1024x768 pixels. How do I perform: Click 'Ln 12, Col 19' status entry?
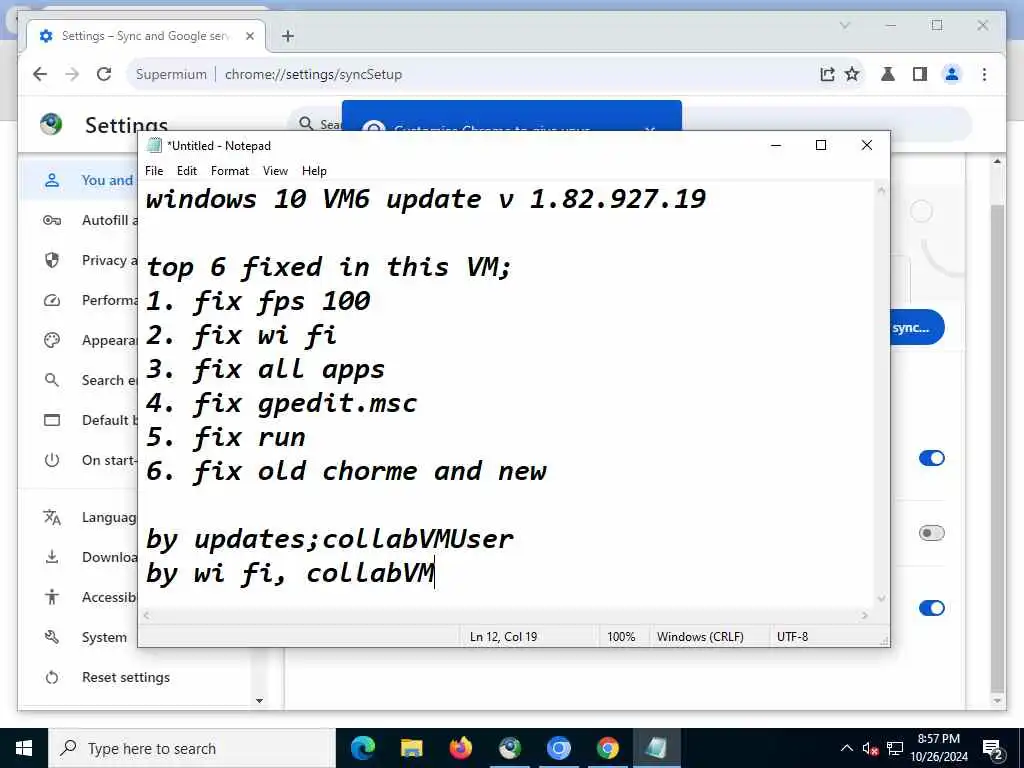(x=504, y=637)
